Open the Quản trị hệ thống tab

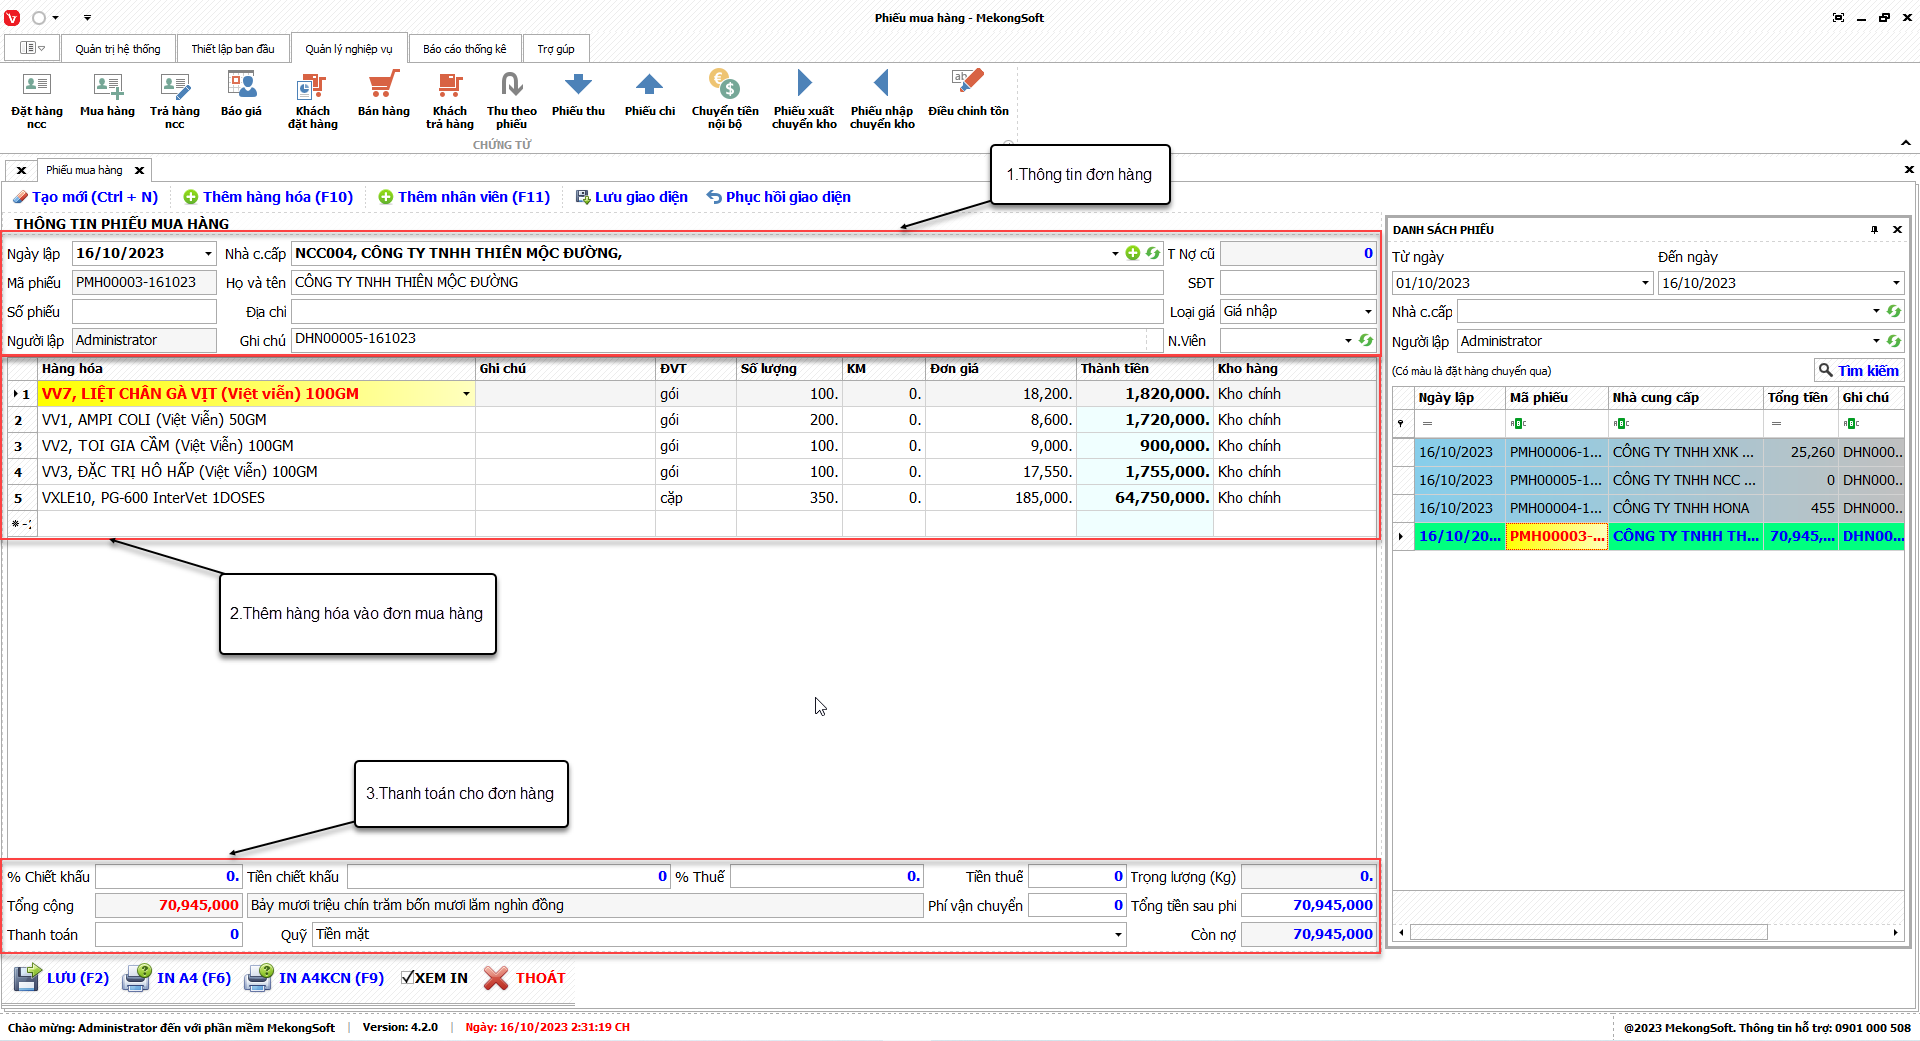coord(117,49)
